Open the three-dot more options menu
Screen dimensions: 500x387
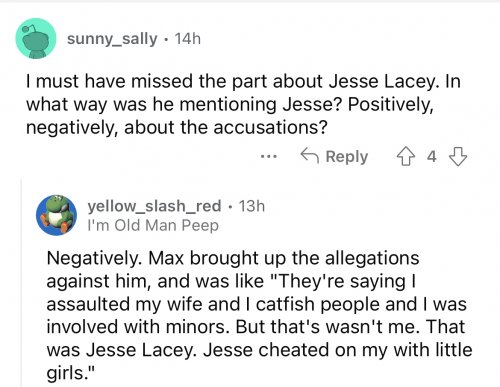tap(269, 156)
